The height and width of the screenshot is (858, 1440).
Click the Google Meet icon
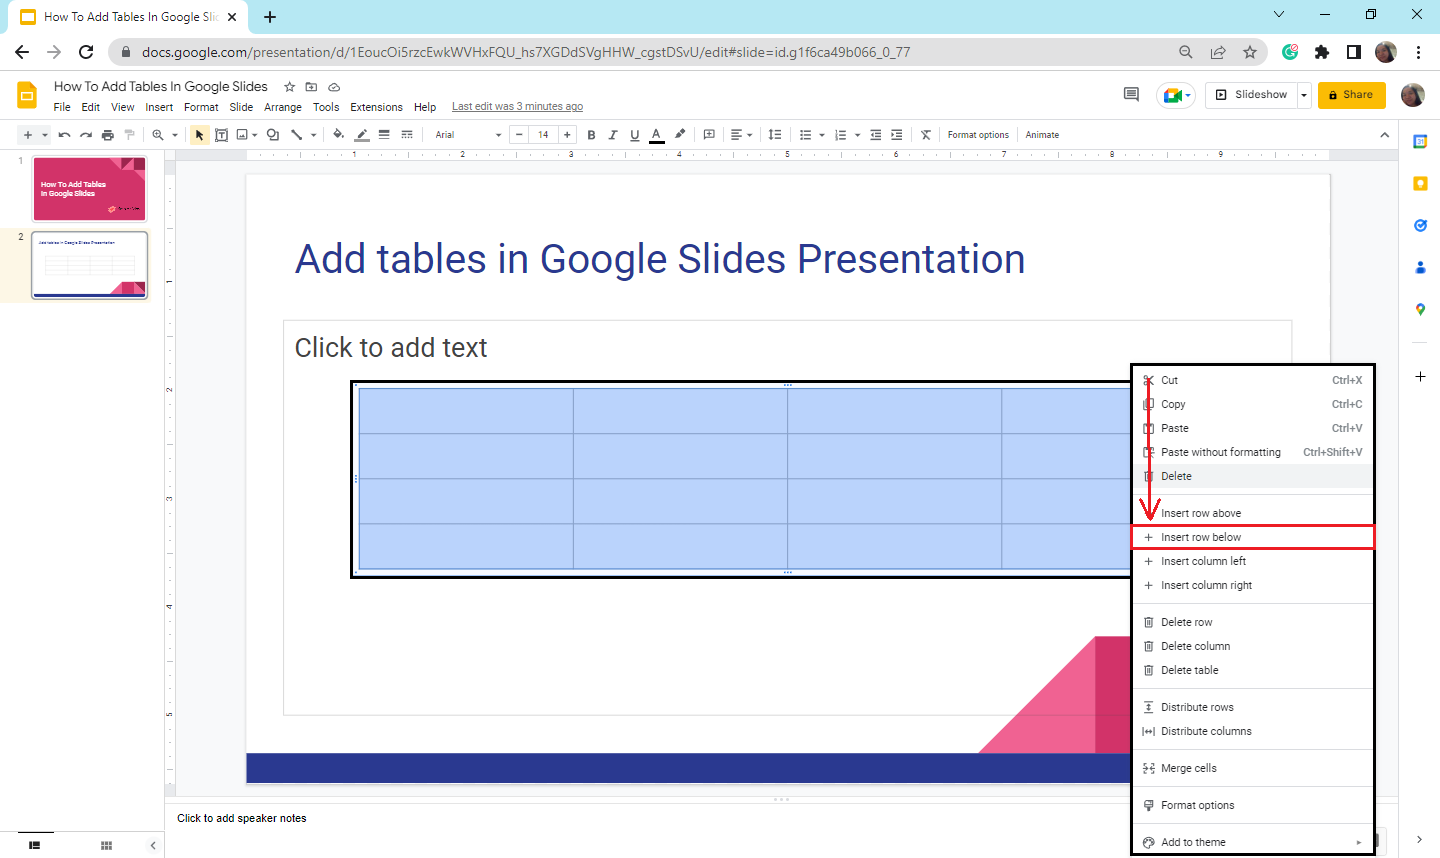[x=1175, y=95]
